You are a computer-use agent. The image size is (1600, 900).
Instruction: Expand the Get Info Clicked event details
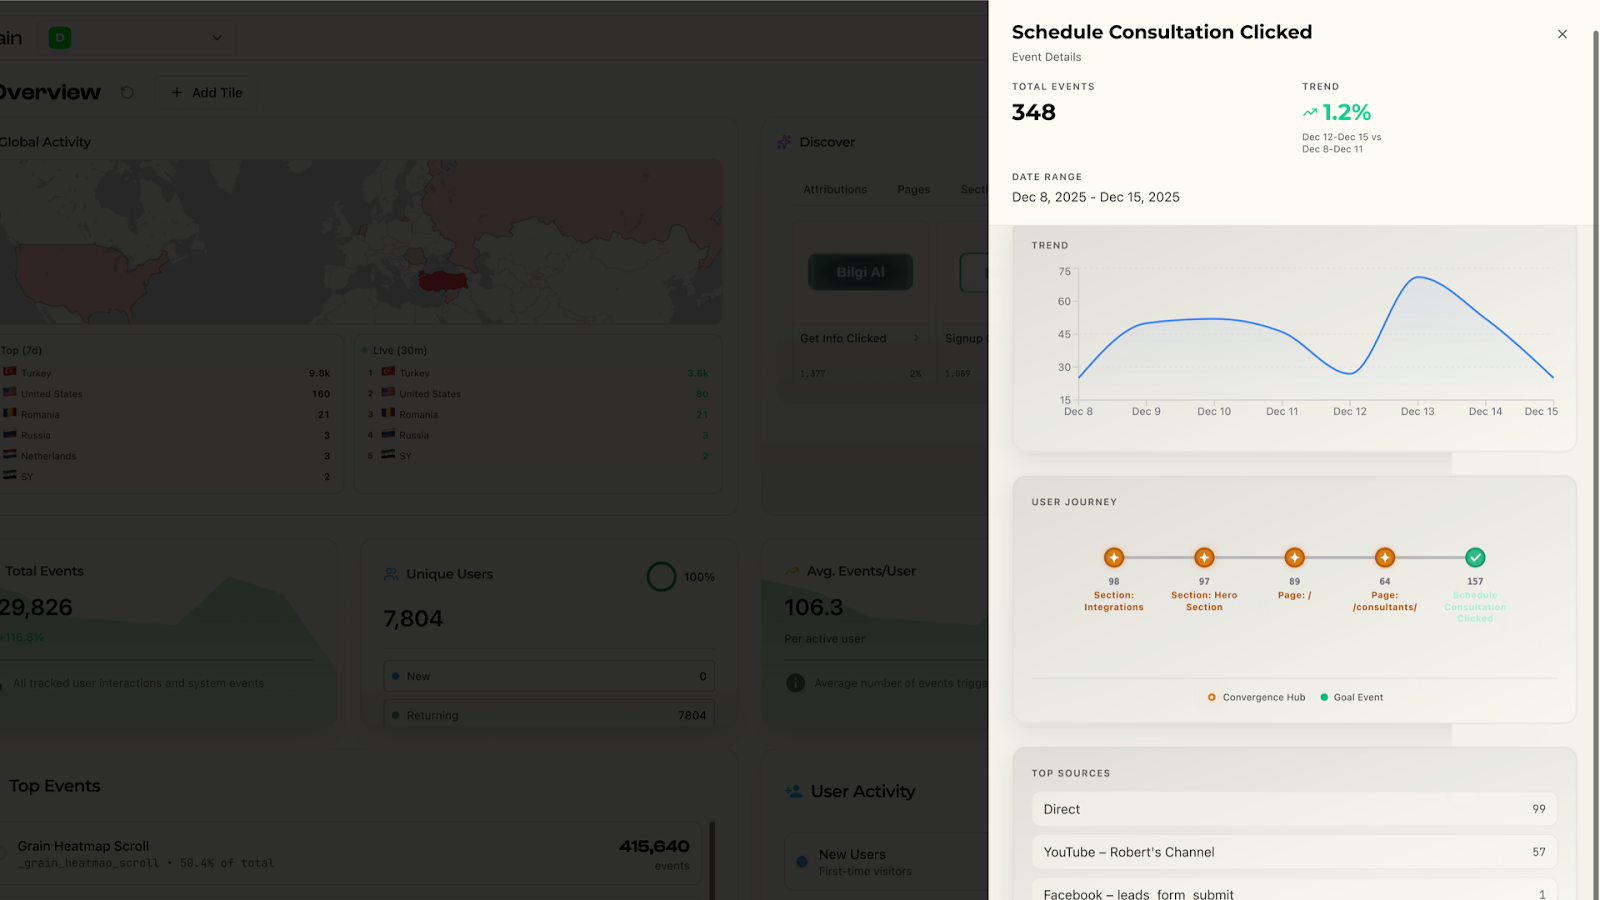[916, 338]
